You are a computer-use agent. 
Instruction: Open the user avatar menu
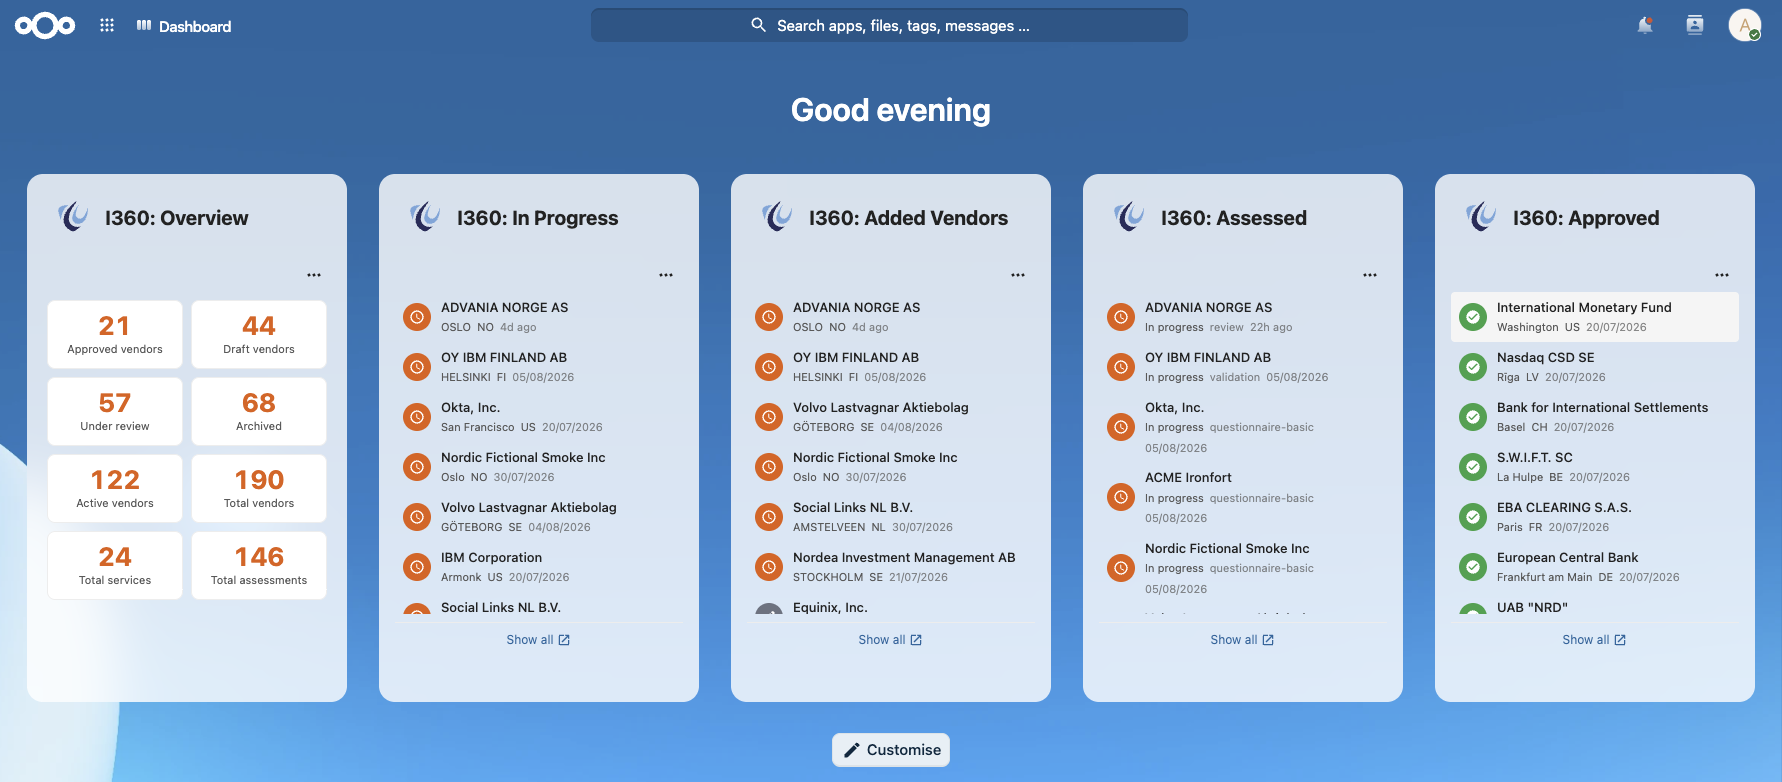pyautogui.click(x=1745, y=26)
